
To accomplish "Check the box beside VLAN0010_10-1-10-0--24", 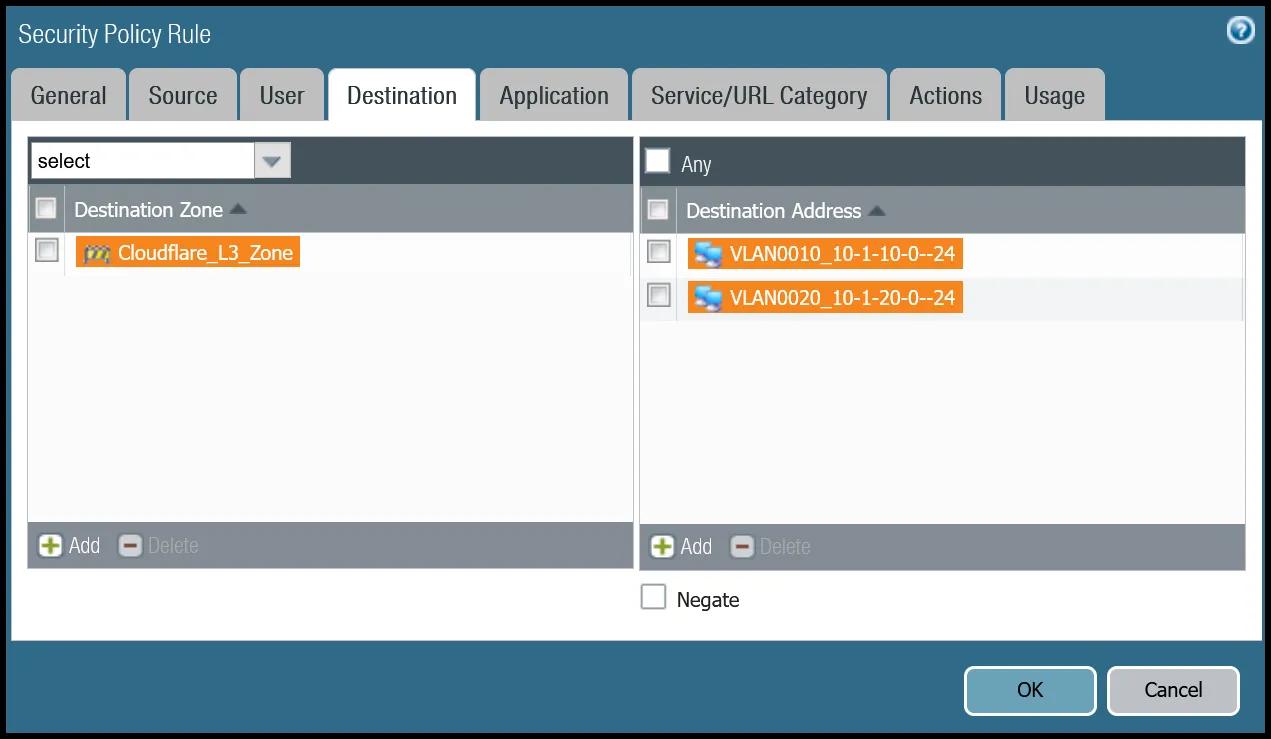I will pos(658,252).
